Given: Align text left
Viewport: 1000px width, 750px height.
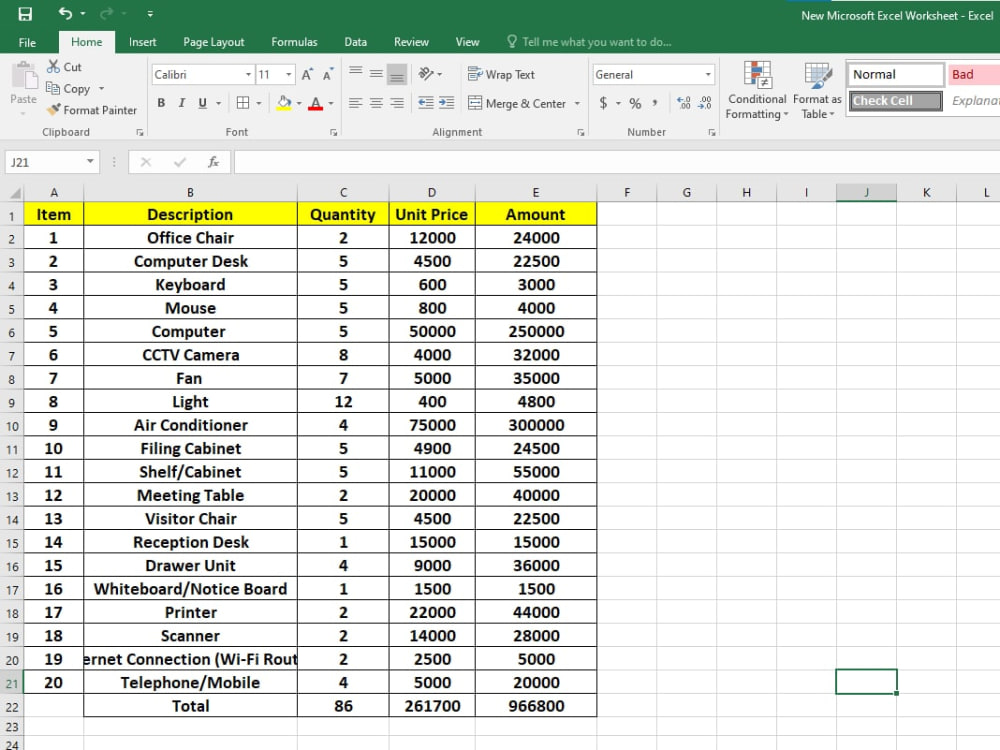Looking at the screenshot, I should click(356, 103).
